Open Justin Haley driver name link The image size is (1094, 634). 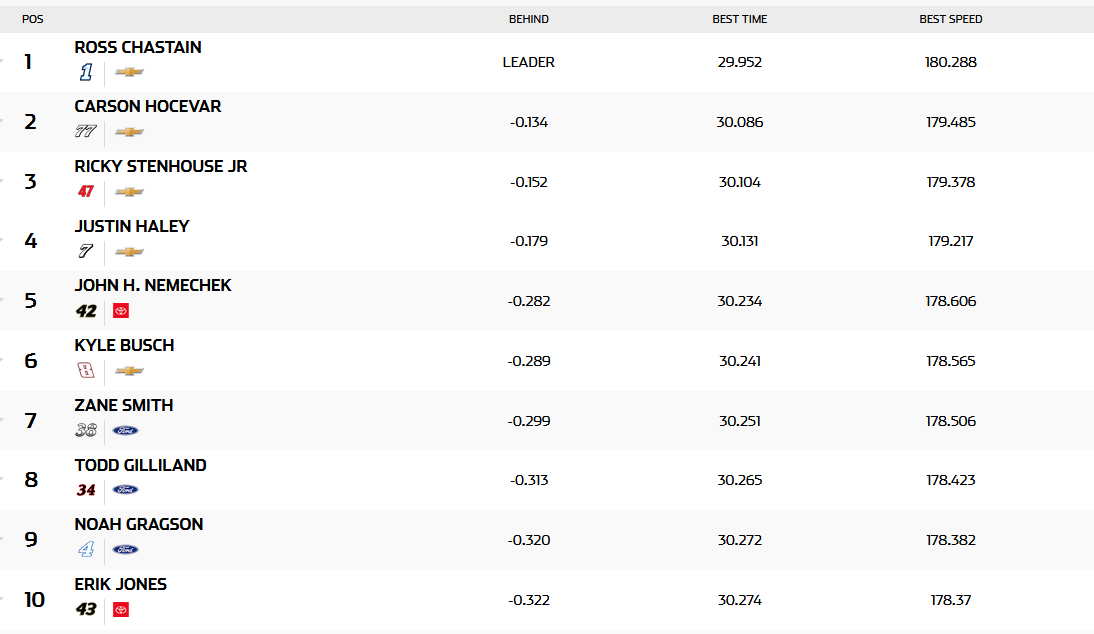132,226
